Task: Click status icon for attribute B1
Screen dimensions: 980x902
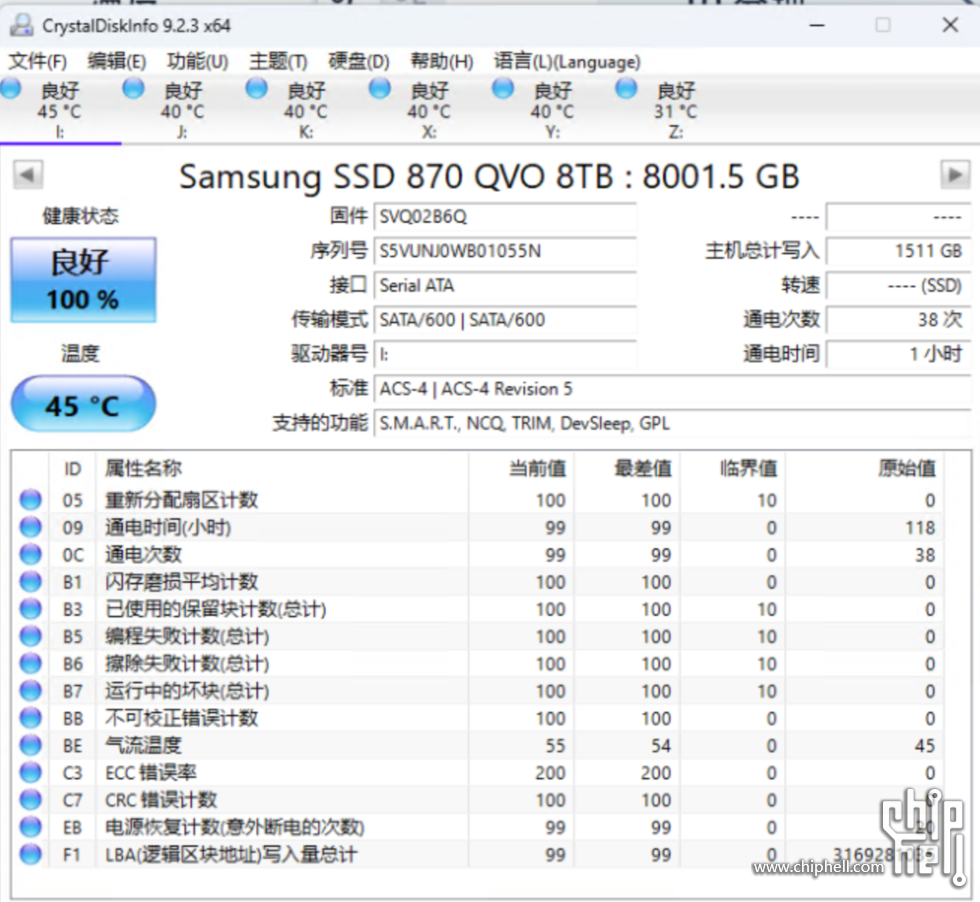Action: tap(31, 582)
